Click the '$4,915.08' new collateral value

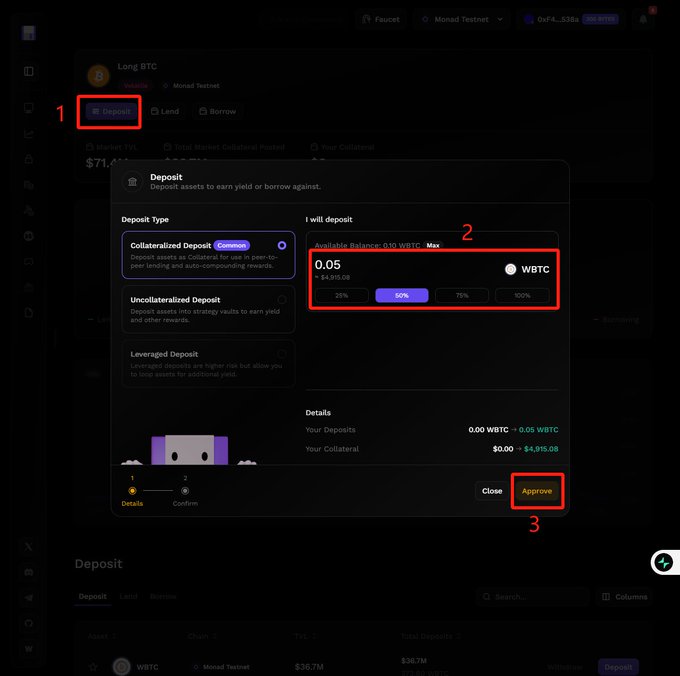[541, 449]
